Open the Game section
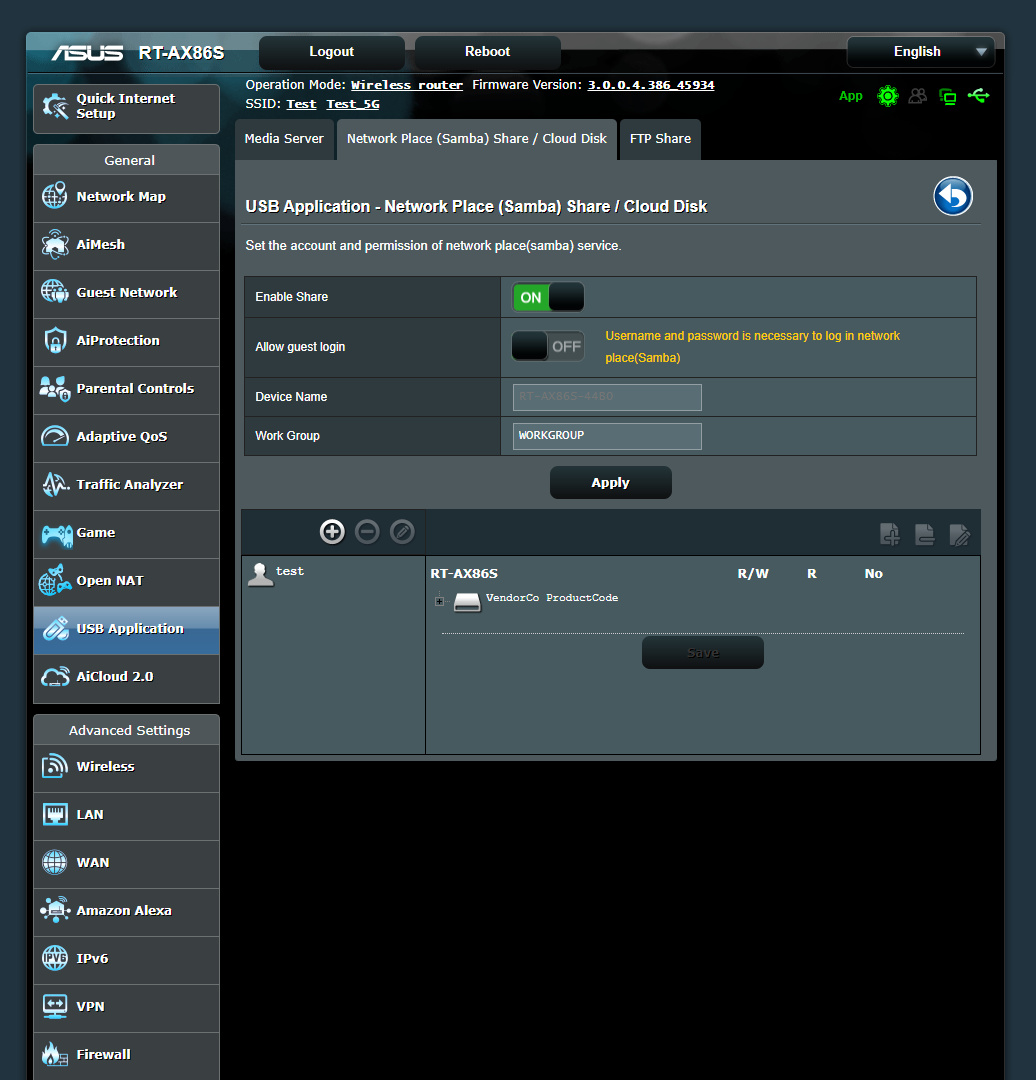 pos(126,534)
